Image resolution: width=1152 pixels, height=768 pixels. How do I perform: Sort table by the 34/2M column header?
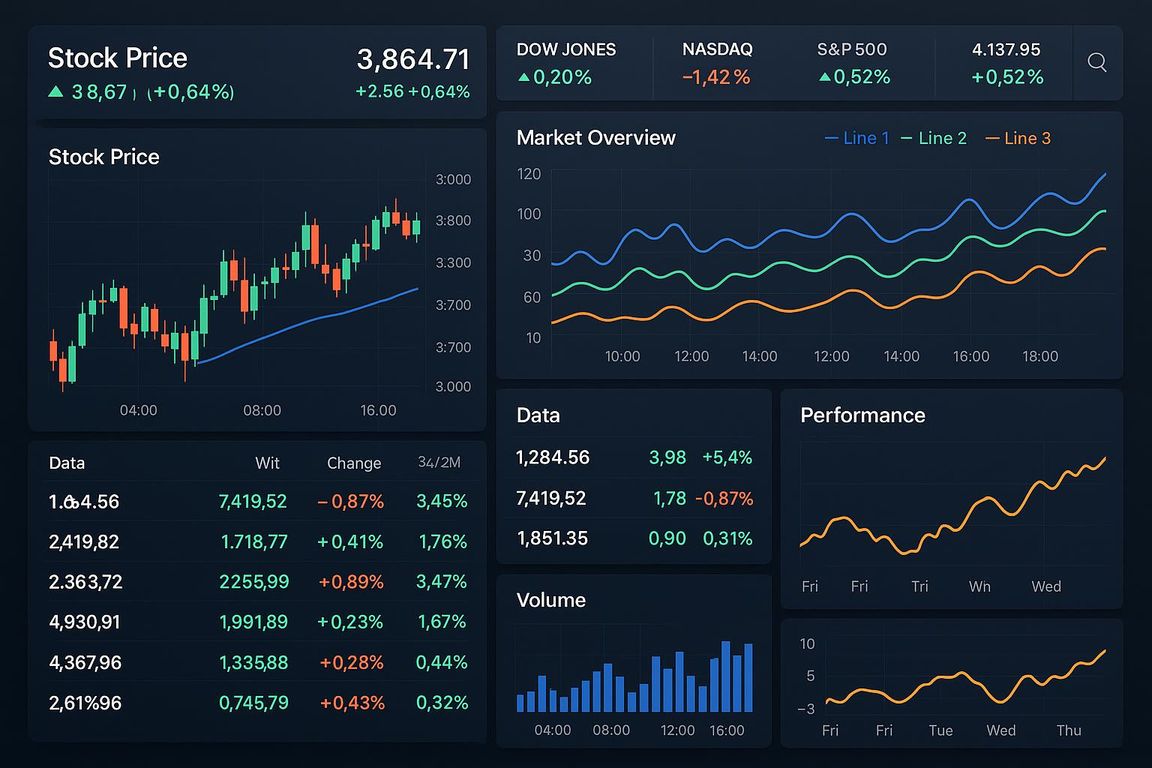[x=438, y=463]
